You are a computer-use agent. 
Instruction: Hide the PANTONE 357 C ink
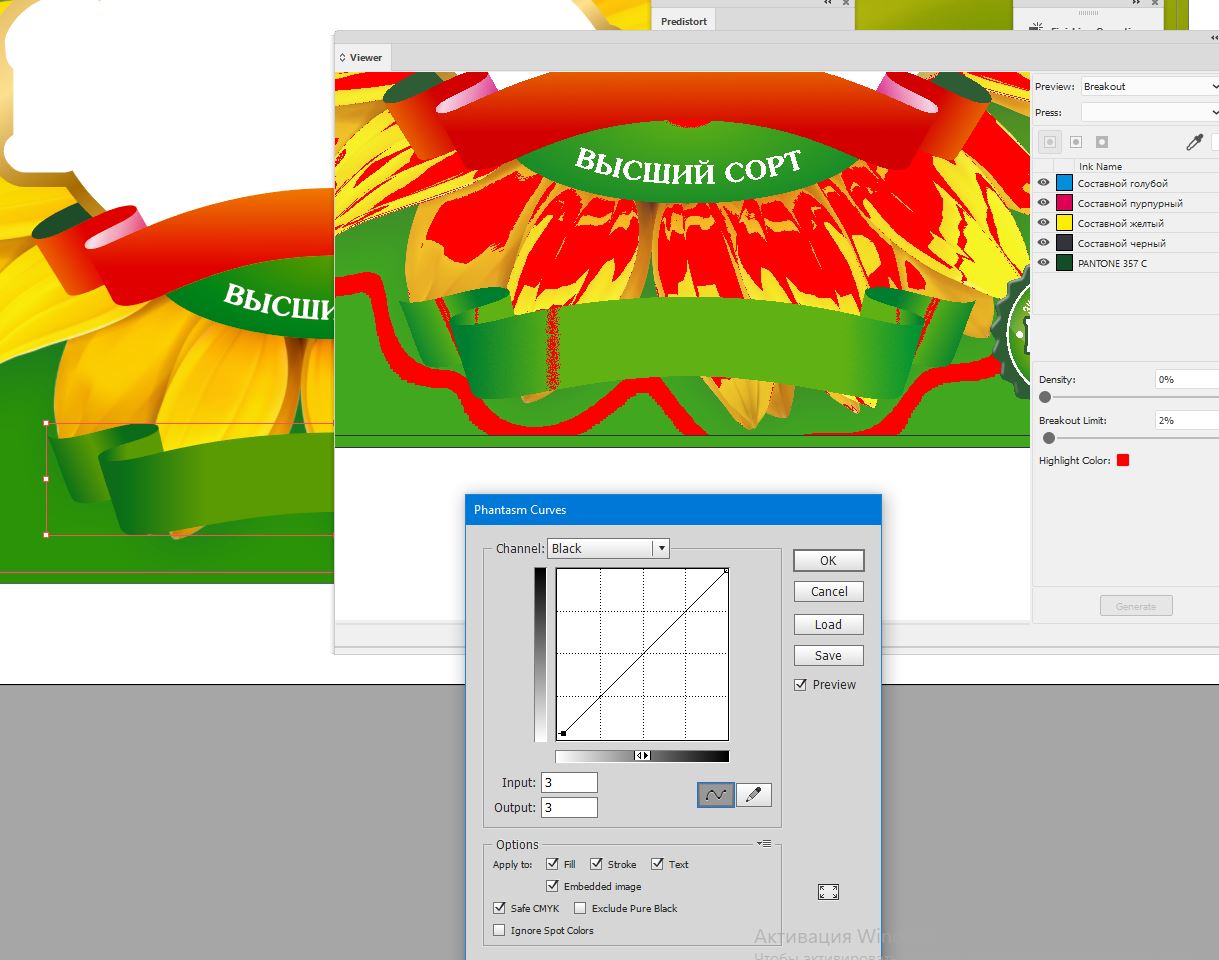click(x=1044, y=263)
